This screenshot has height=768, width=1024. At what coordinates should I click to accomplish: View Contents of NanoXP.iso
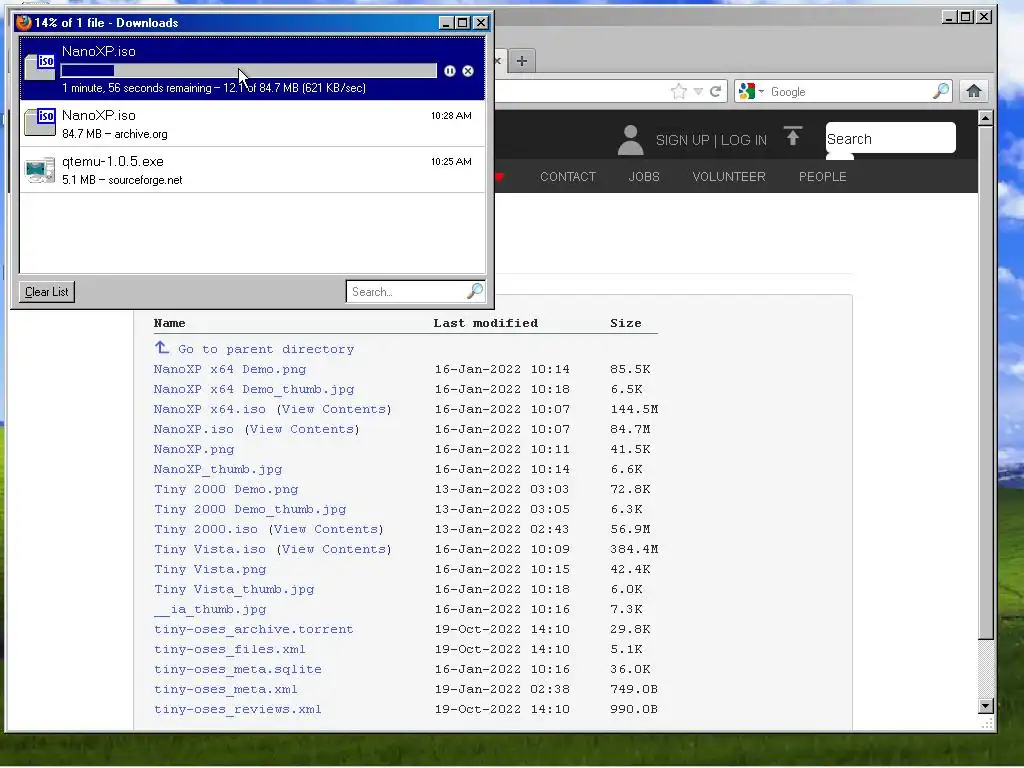(x=302, y=429)
